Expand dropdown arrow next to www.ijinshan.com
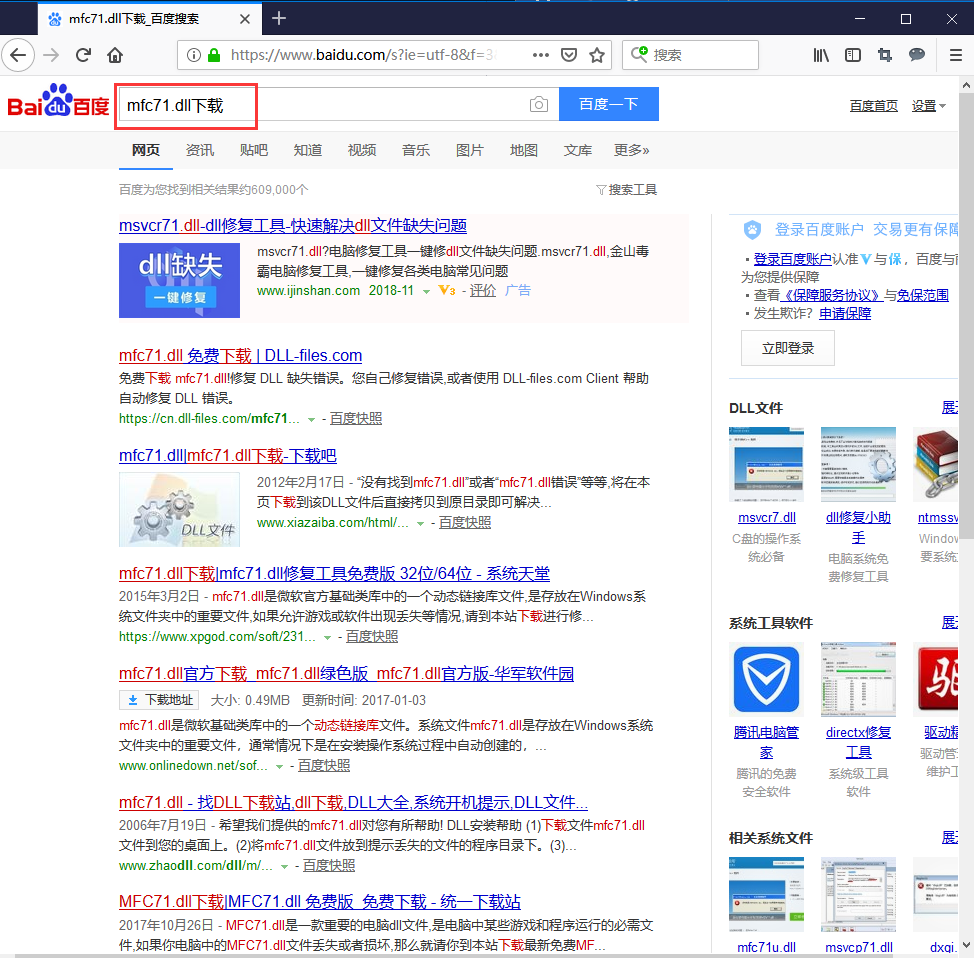The width and height of the screenshot is (974, 958). (426, 291)
